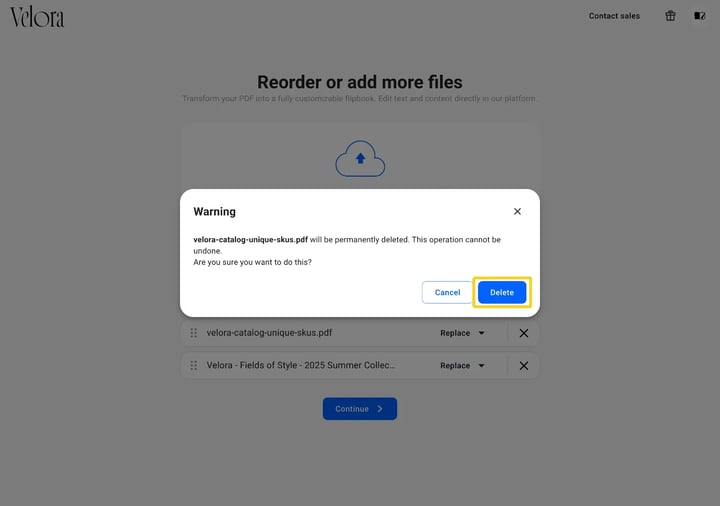Open Replace dropdown for velora-catalog-unique-skus.pdf
The image size is (720, 506).
click(462, 333)
